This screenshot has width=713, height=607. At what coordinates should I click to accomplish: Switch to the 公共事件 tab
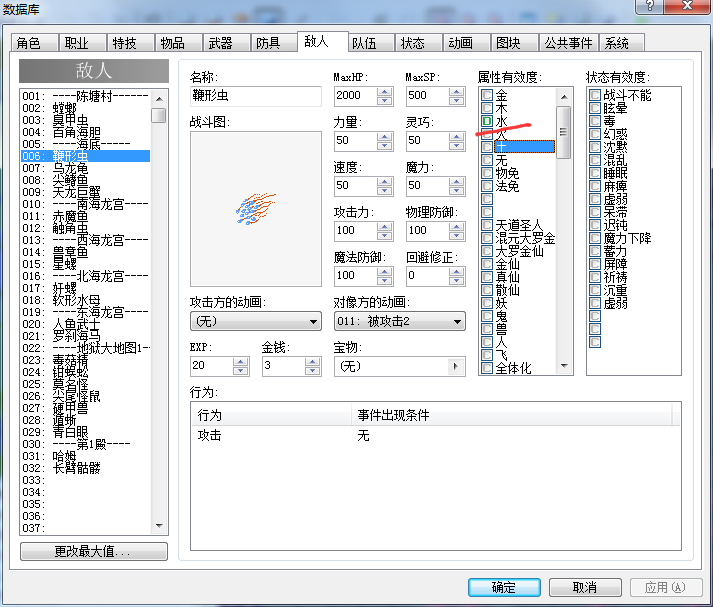(x=568, y=43)
